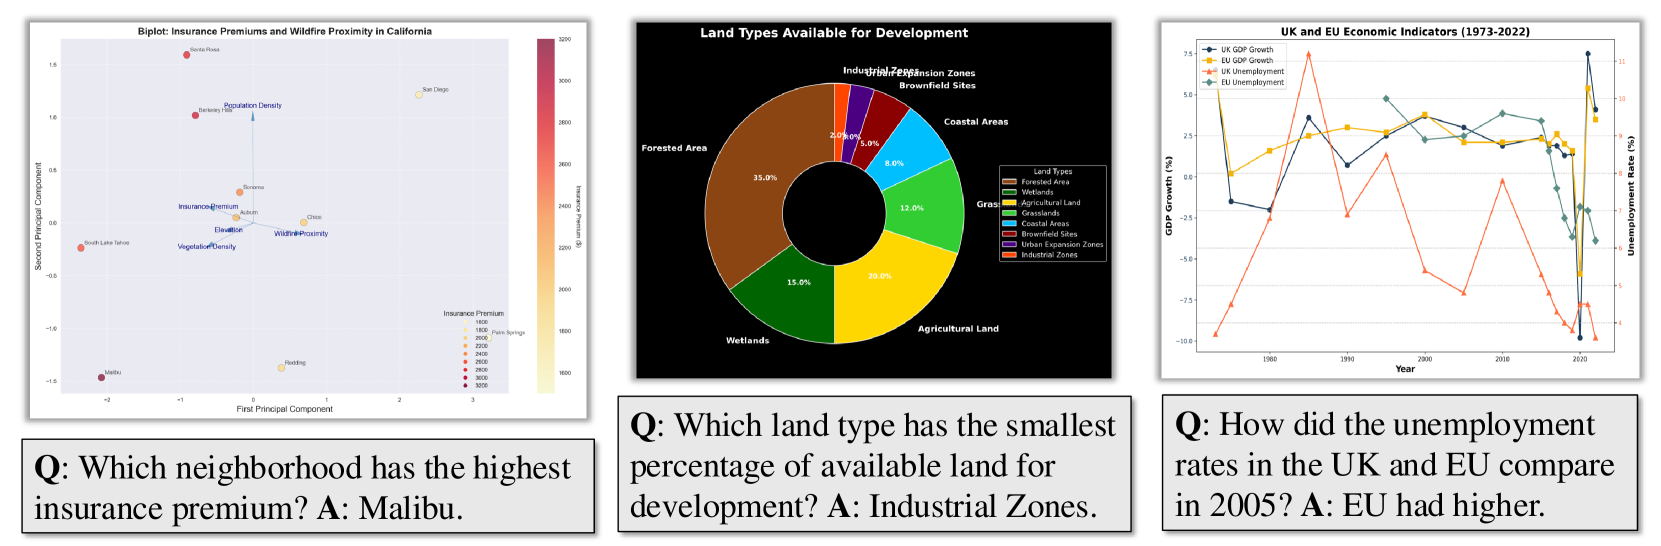Click the Wetlands legend swatch

(x=1009, y=192)
